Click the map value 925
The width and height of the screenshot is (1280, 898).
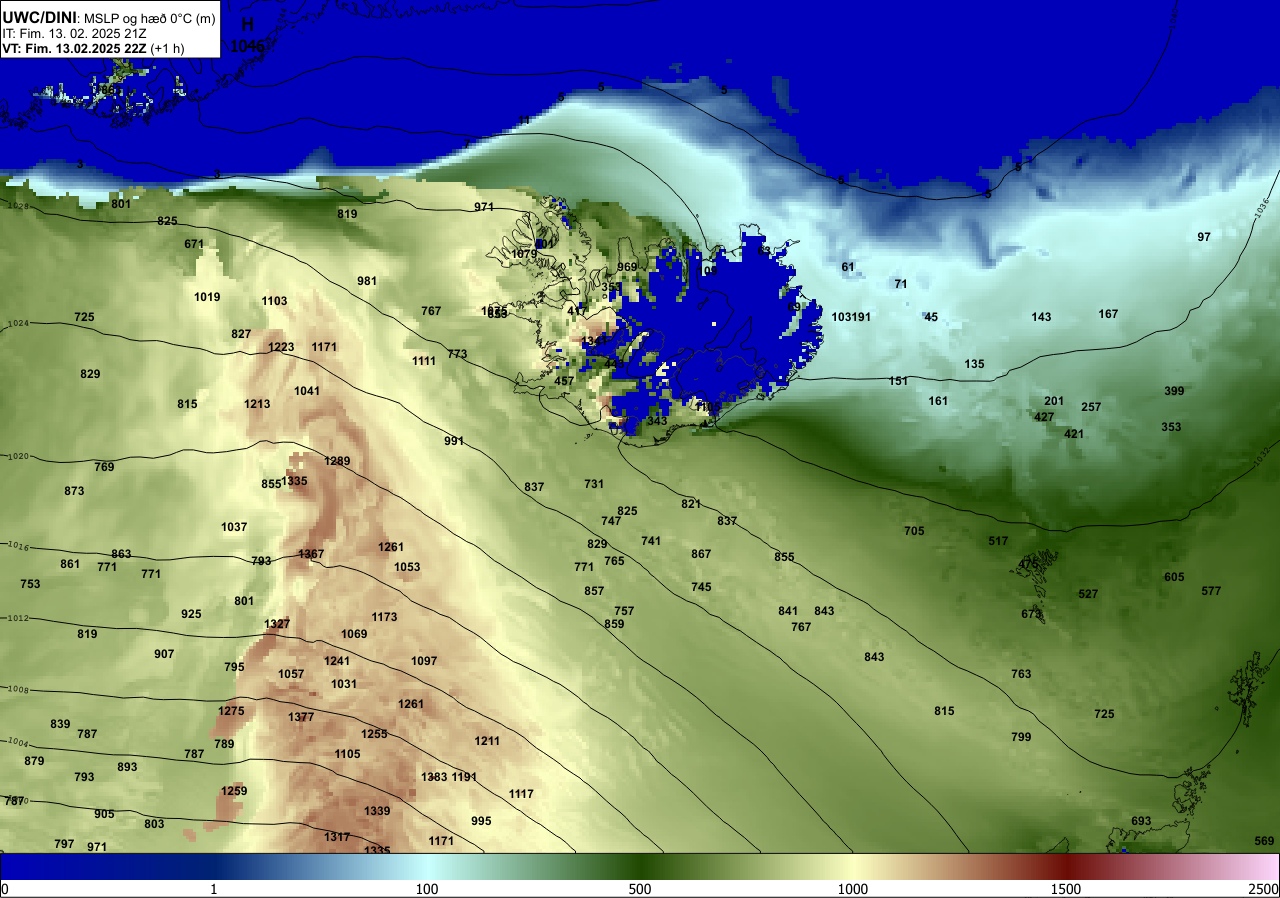tap(191, 614)
